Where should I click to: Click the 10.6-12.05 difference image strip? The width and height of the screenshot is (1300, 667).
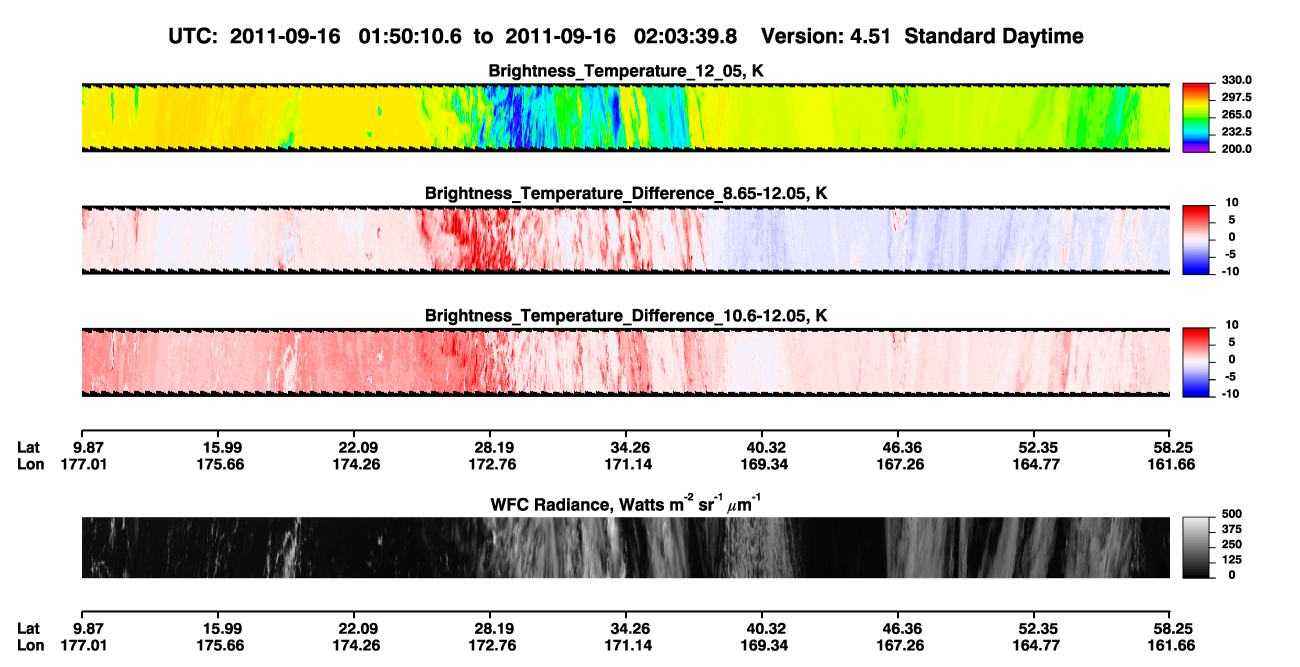625,362
